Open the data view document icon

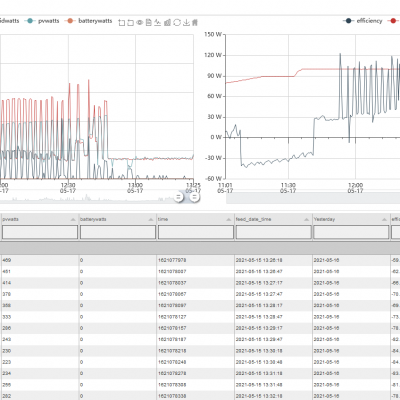pos(149,22)
